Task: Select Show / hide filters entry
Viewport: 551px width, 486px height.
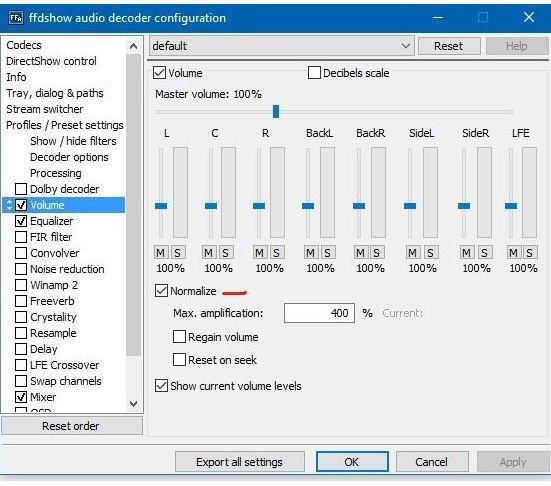Action: pos(73,141)
